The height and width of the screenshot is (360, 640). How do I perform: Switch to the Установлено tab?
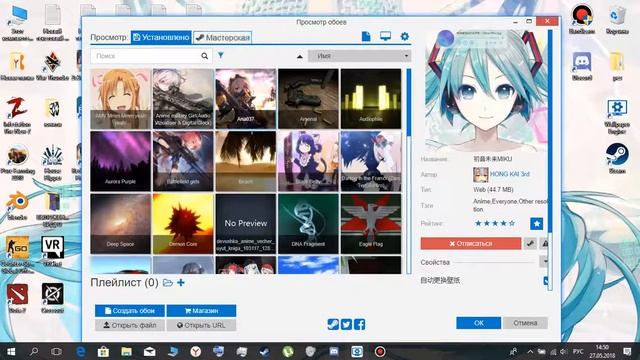161,38
